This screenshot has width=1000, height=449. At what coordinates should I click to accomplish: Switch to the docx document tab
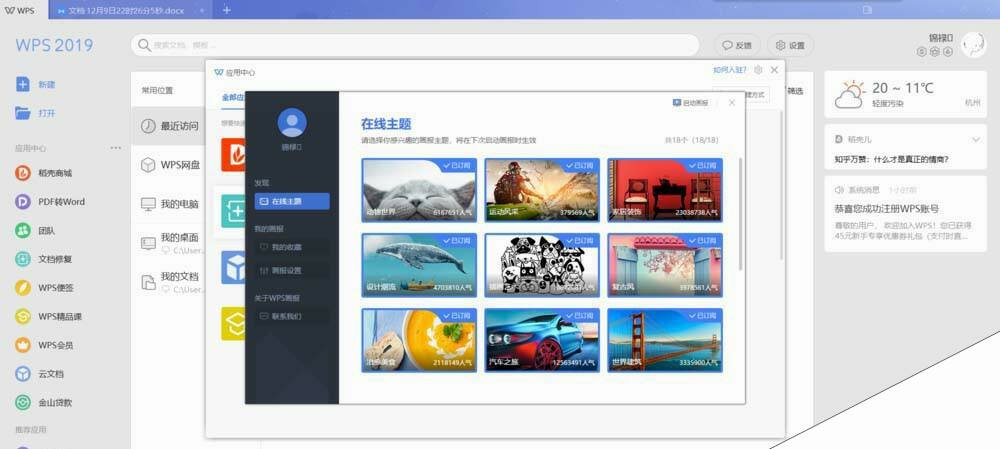(x=131, y=10)
